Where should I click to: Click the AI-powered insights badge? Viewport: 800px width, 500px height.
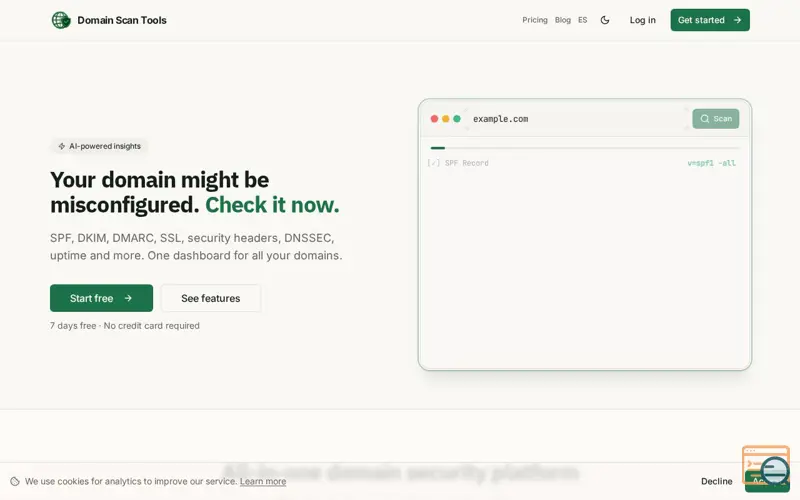(99, 146)
